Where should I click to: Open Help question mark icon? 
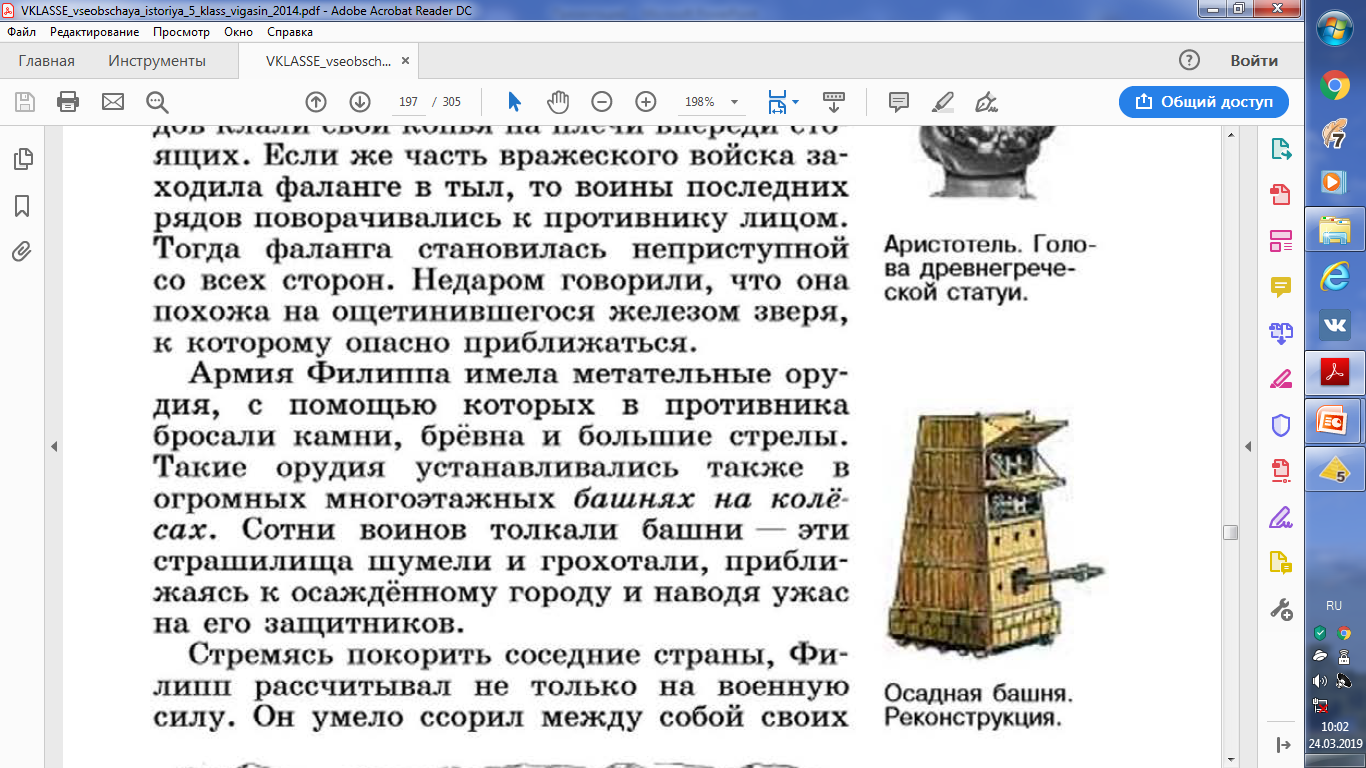tap(1189, 60)
